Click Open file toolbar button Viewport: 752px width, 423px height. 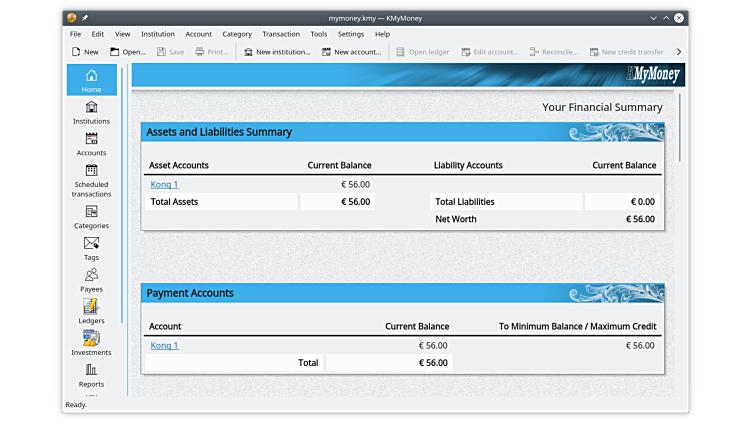point(128,52)
